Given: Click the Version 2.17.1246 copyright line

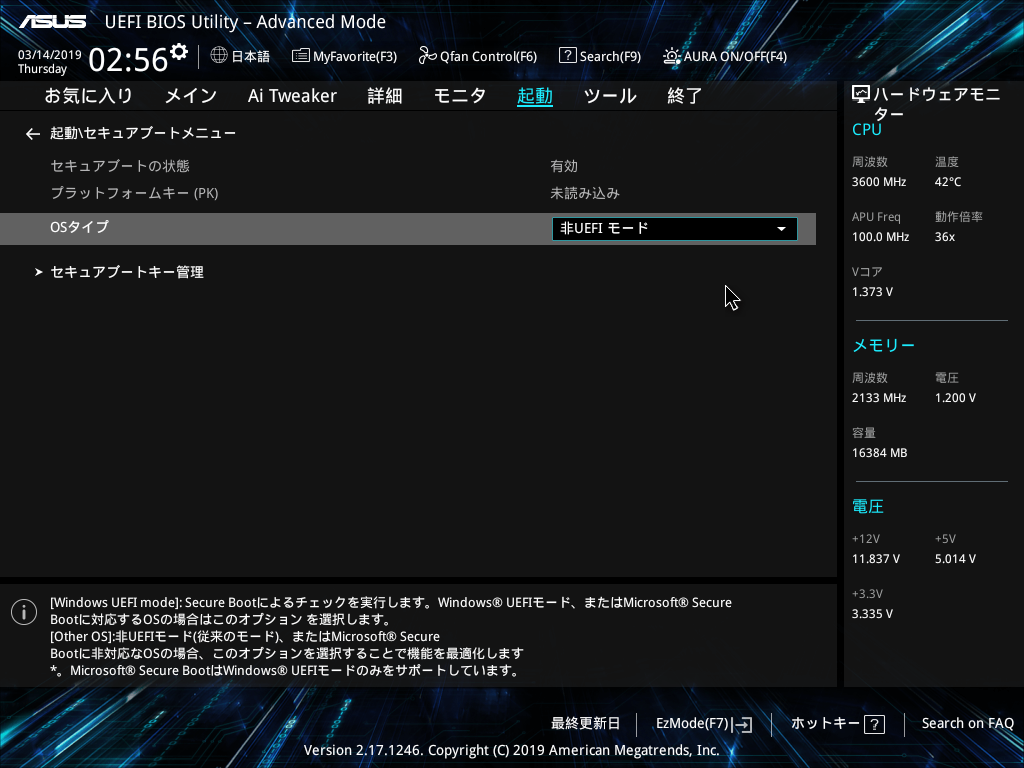Looking at the screenshot, I should tap(511, 750).
